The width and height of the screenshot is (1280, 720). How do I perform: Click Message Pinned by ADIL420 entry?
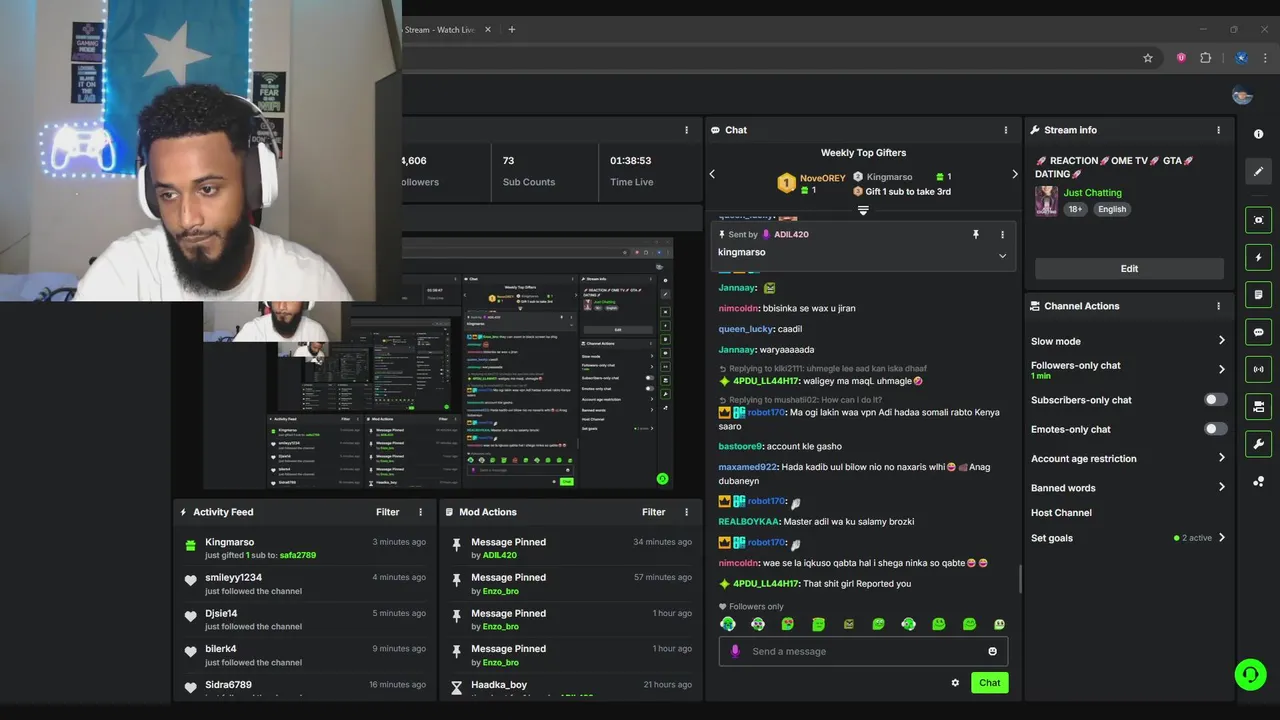[570, 548]
